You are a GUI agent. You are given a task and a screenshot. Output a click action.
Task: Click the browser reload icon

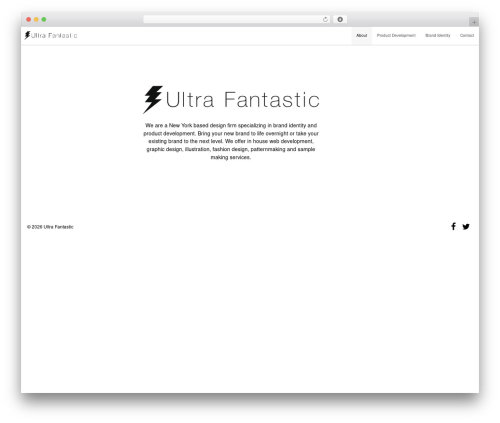pyautogui.click(x=325, y=20)
